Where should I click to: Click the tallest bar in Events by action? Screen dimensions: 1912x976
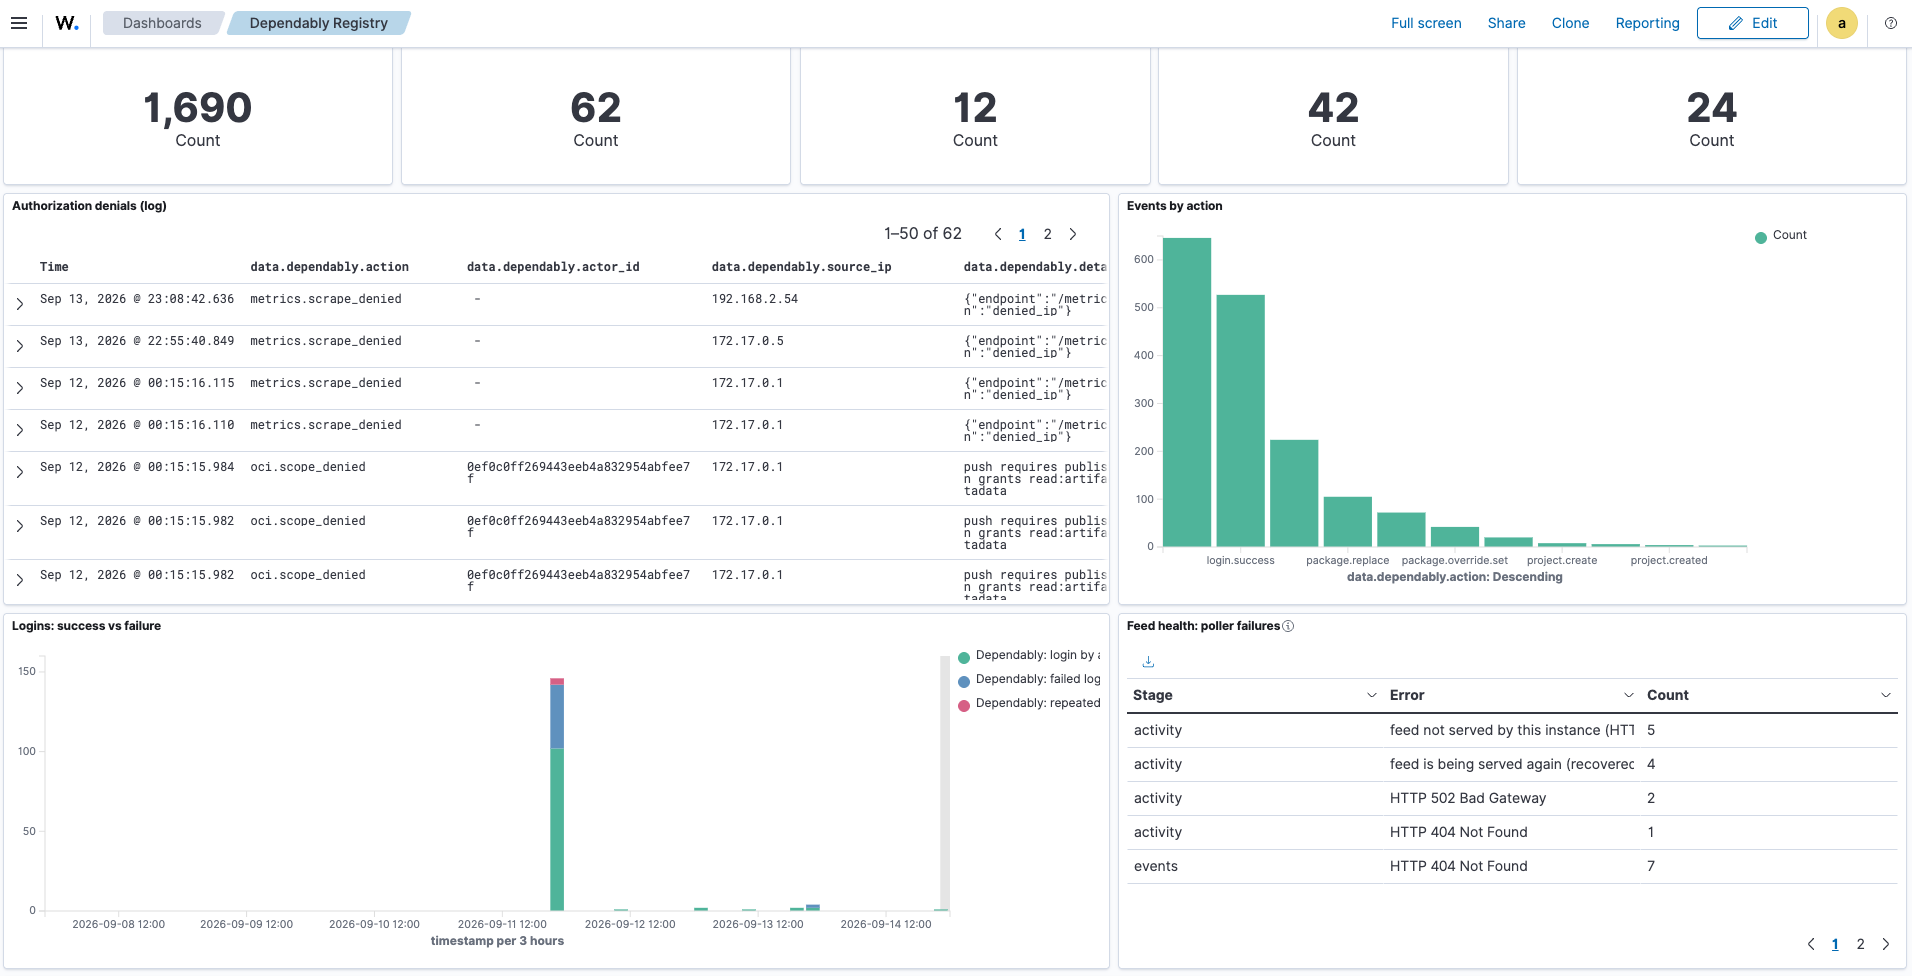click(1187, 392)
